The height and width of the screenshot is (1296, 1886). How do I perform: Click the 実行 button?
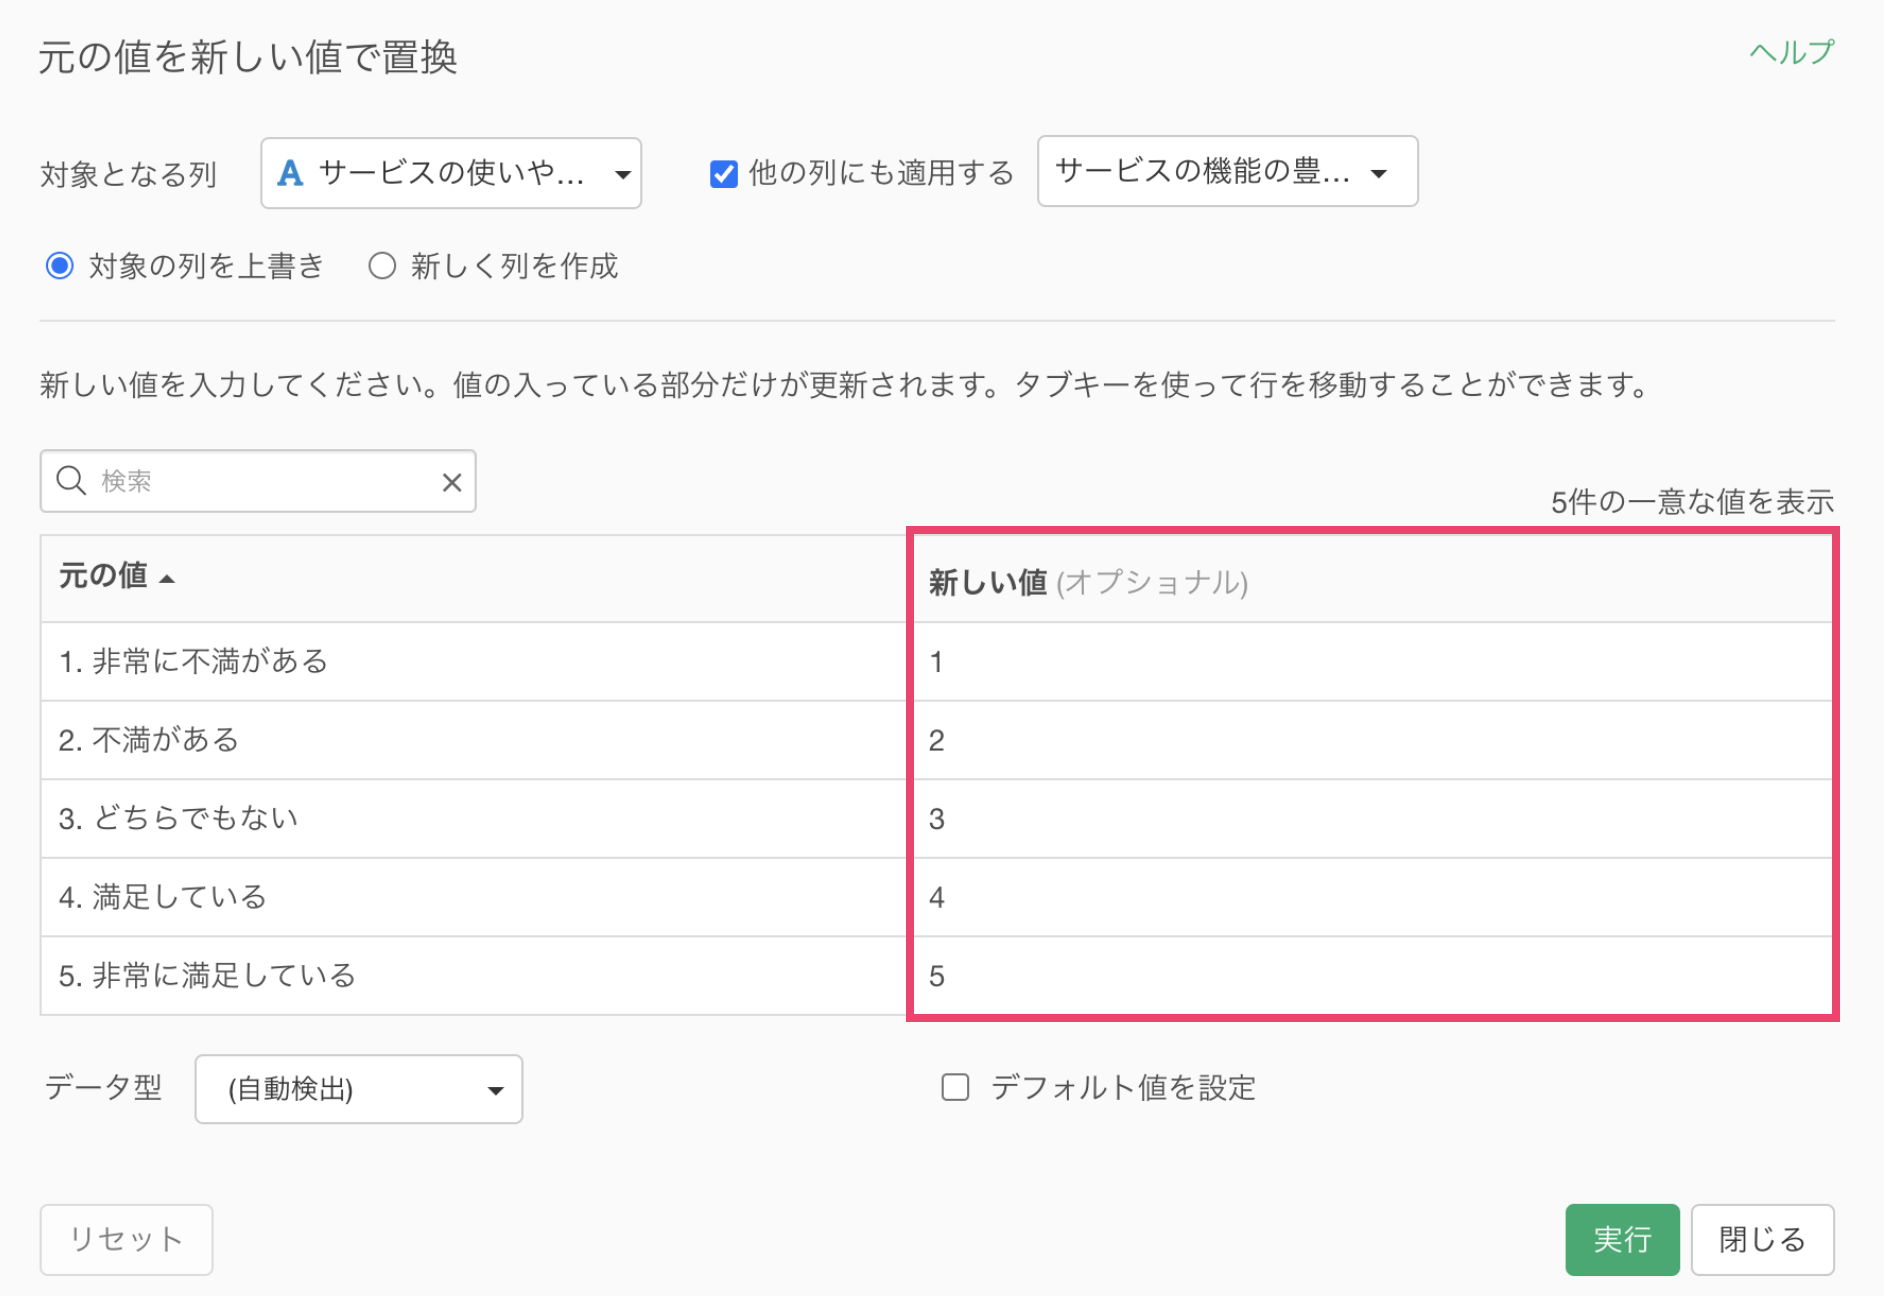click(1621, 1239)
